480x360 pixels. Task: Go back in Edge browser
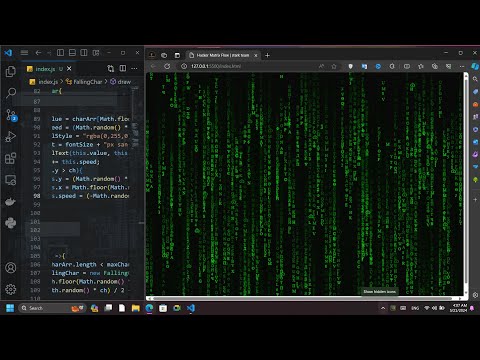pyautogui.click(x=153, y=66)
